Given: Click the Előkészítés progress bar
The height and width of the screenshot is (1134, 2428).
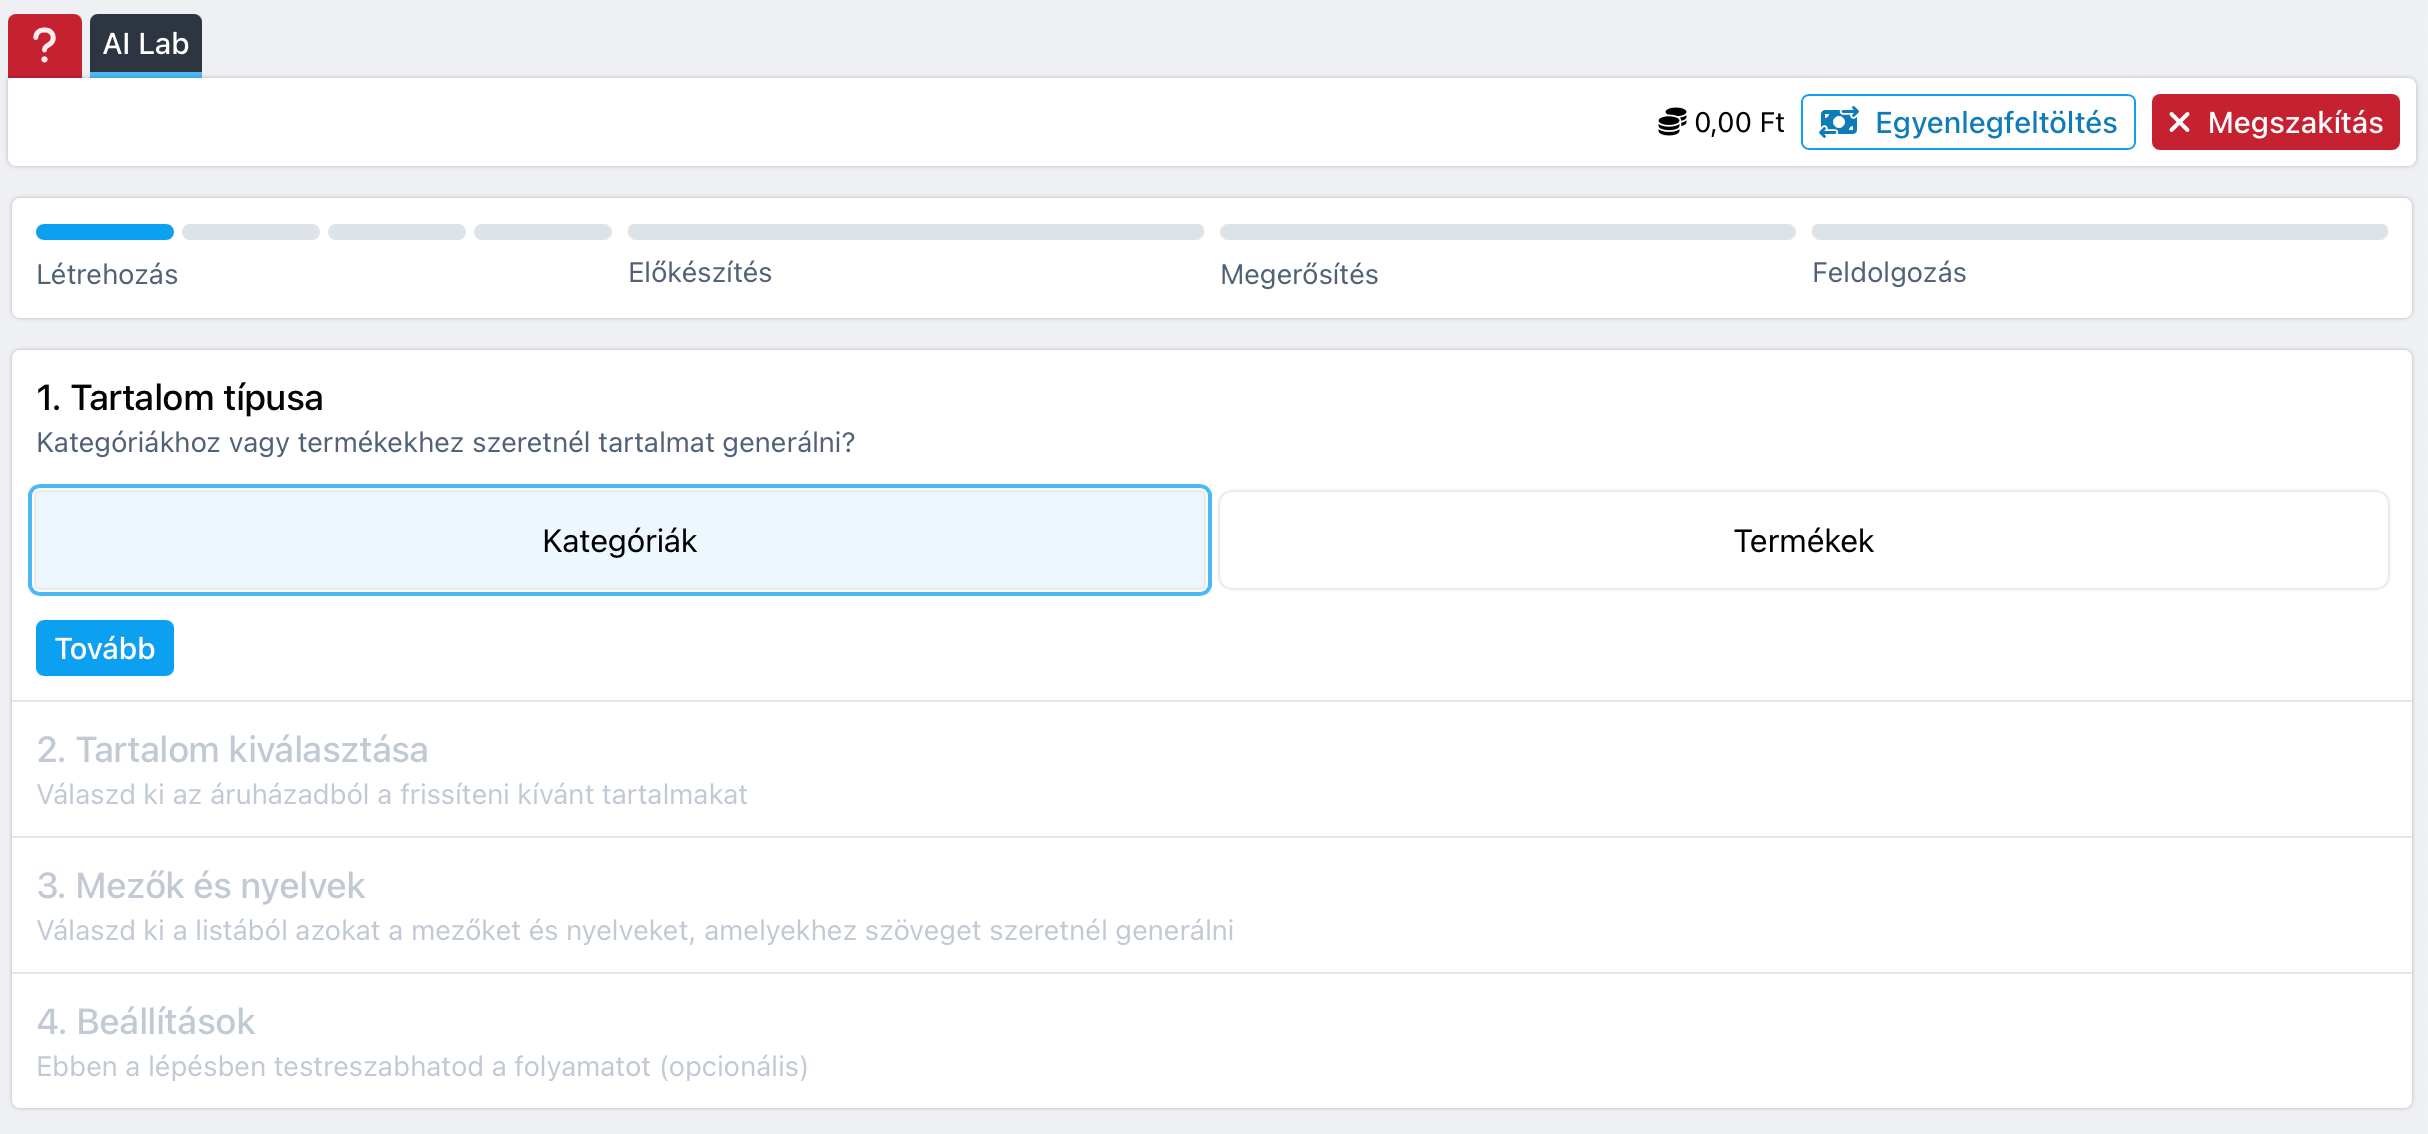Looking at the screenshot, I should (915, 232).
